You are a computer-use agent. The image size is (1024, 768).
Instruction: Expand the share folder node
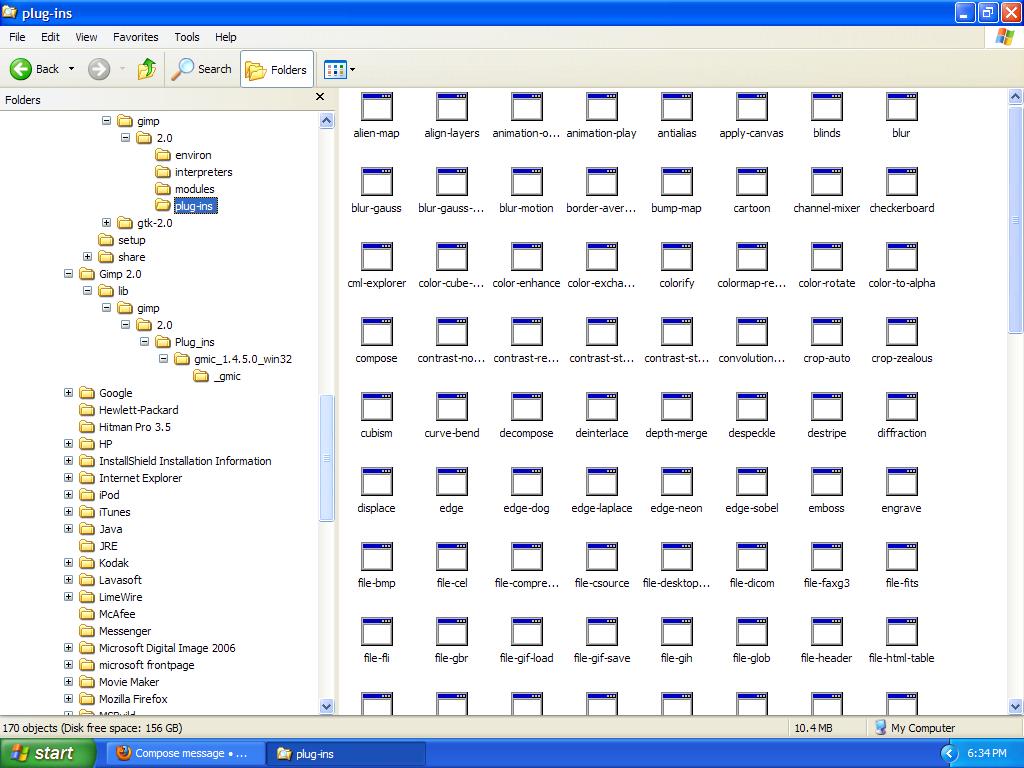tap(88, 257)
